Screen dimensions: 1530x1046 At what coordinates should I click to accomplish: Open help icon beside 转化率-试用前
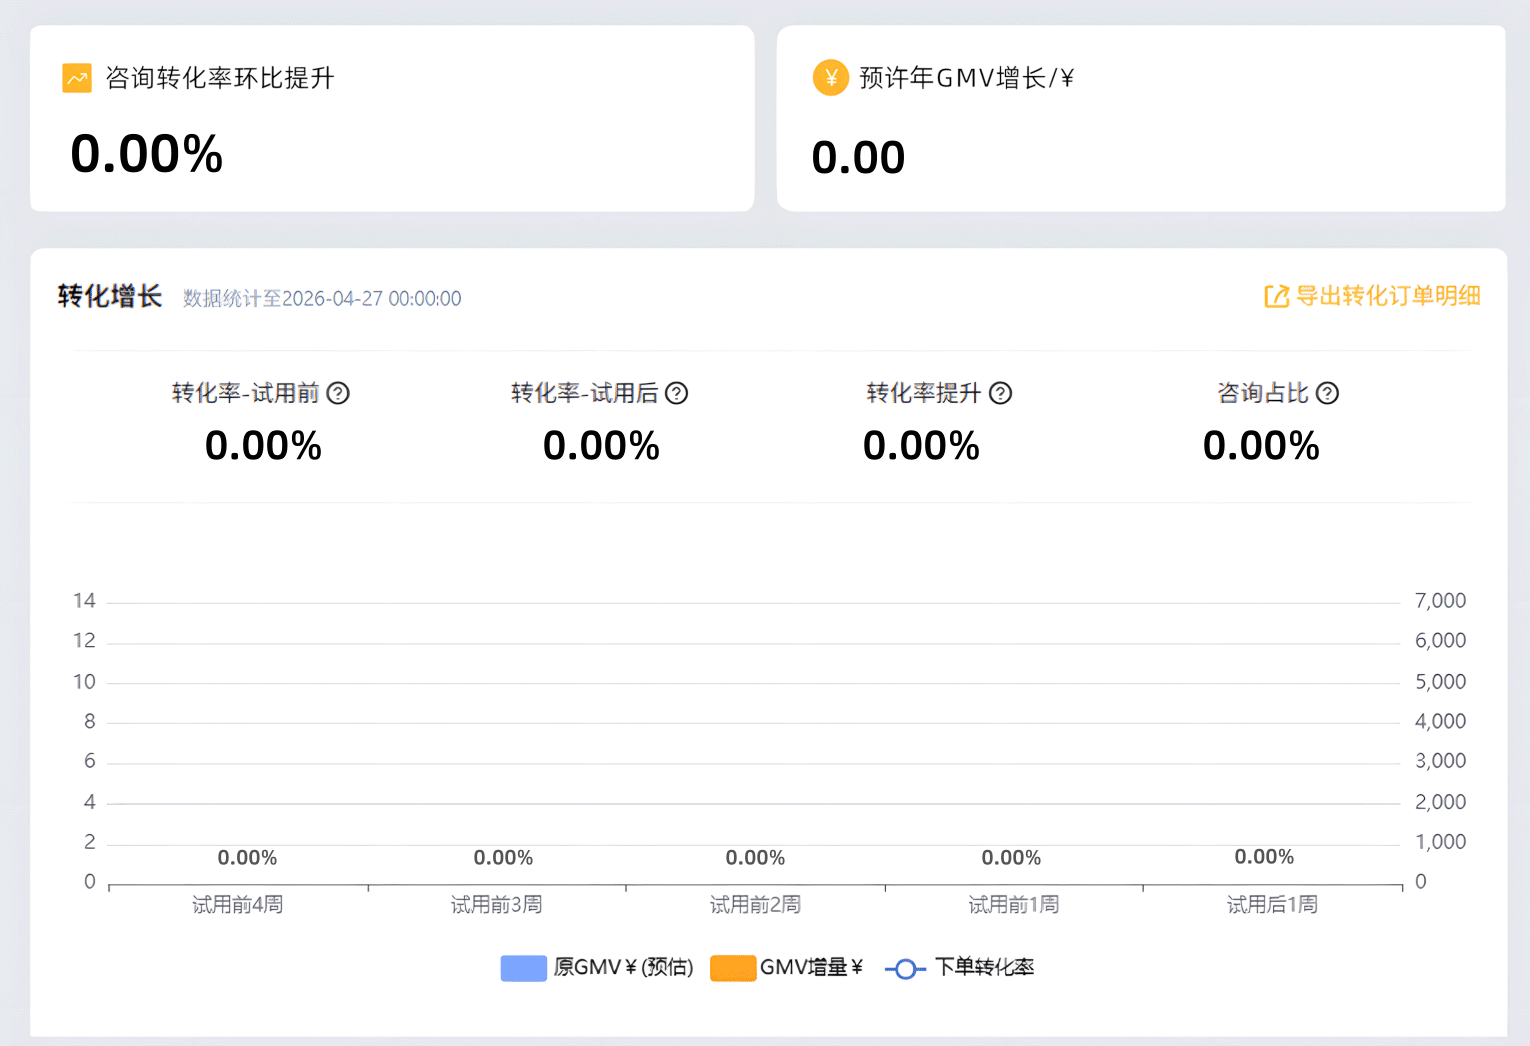[339, 393]
